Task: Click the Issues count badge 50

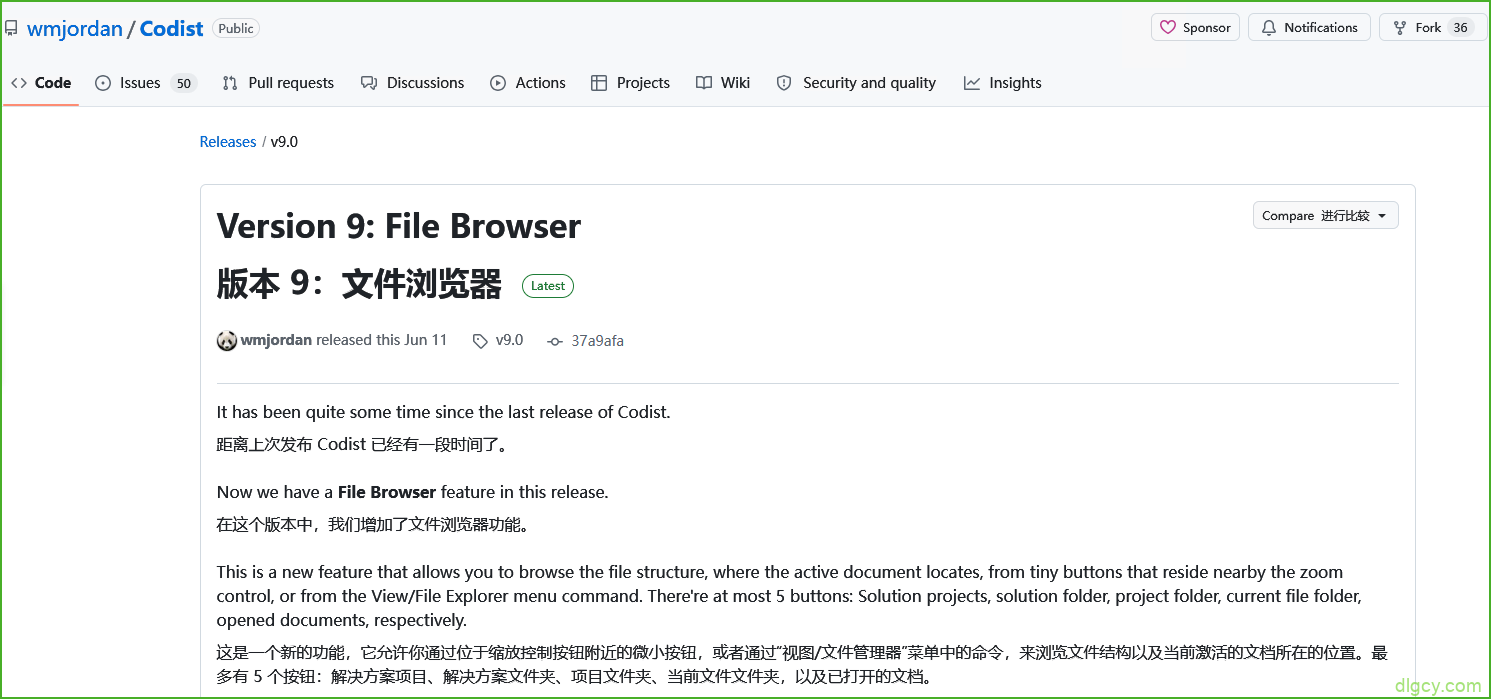Action: 183,84
